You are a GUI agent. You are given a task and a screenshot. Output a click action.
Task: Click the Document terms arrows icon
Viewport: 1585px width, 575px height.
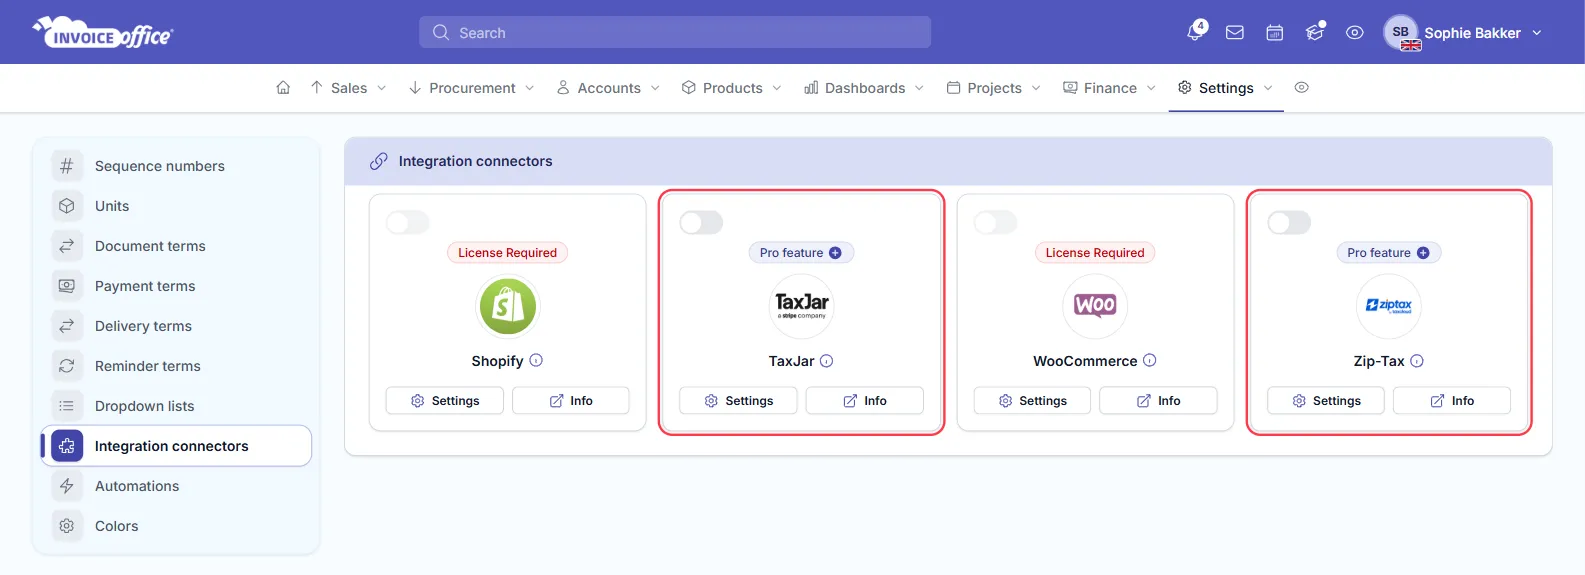tap(67, 246)
